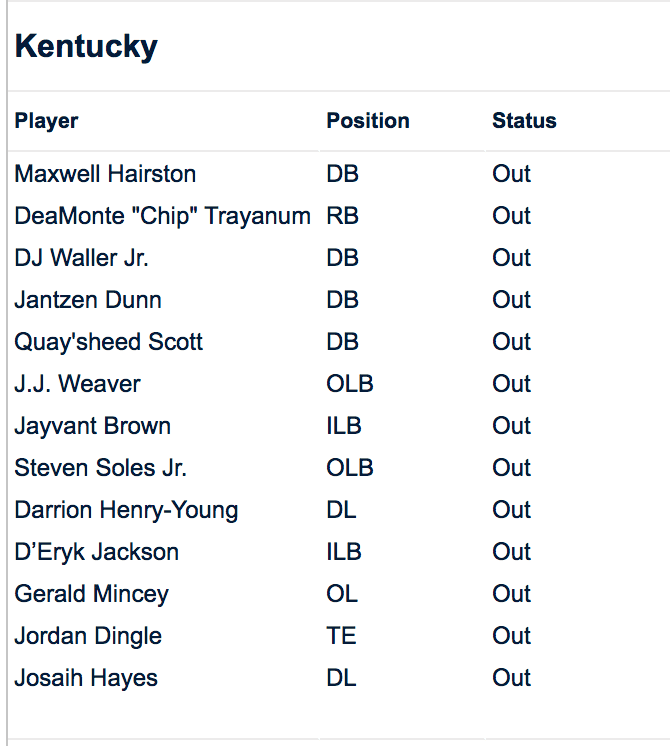Click the Position column header
The width and height of the screenshot is (670, 746).
click(x=368, y=121)
